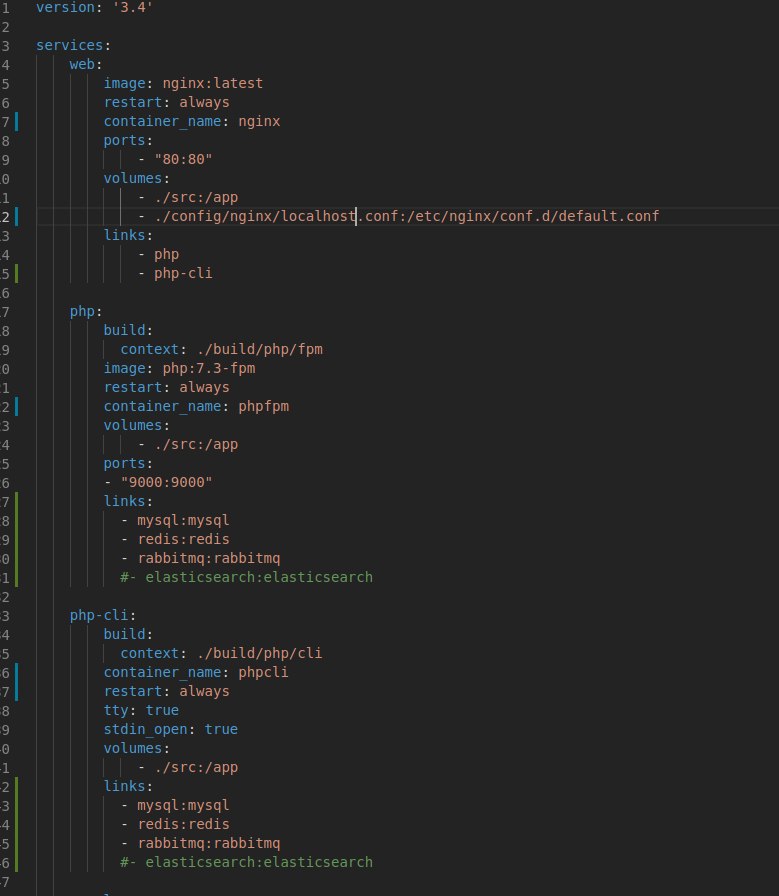Click the nginx:latest image value
Viewport: 779px width, 896px height.
click(x=213, y=83)
